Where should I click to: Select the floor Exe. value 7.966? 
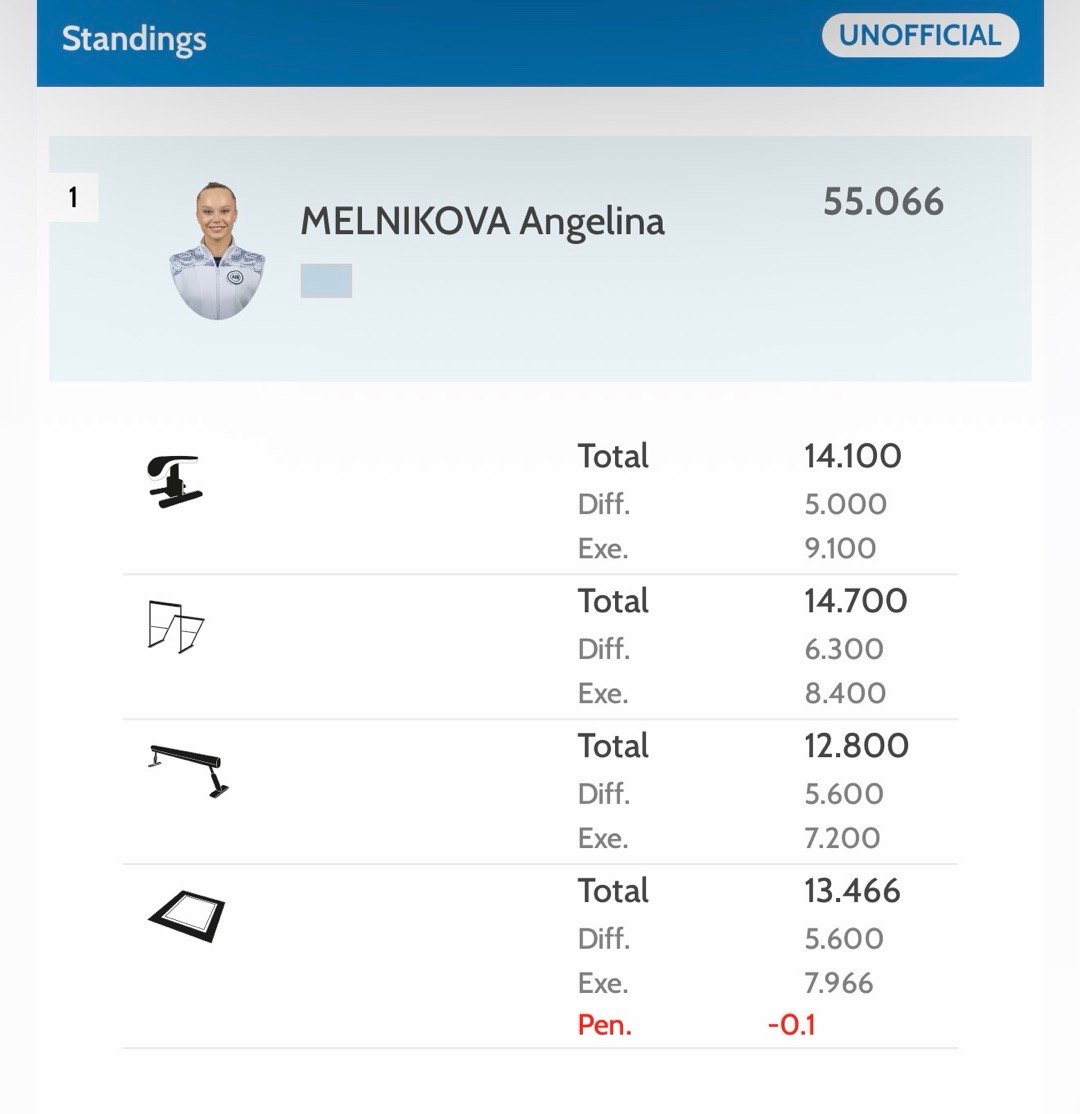click(x=839, y=983)
